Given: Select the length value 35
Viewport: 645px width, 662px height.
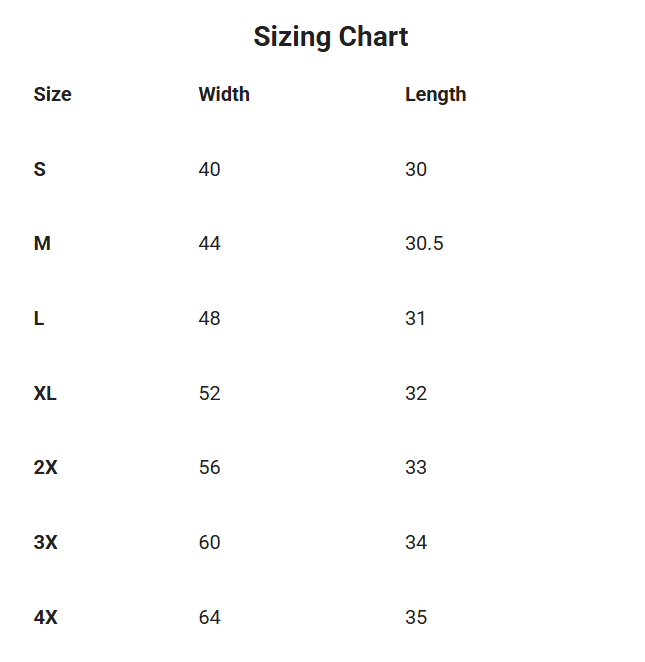Looking at the screenshot, I should tap(416, 617).
